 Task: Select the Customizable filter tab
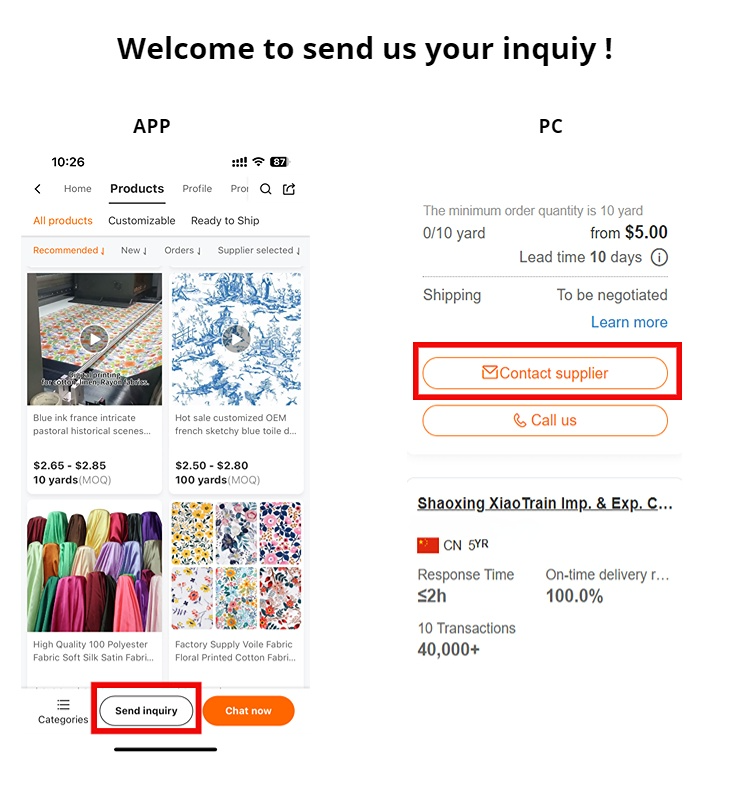point(141,221)
